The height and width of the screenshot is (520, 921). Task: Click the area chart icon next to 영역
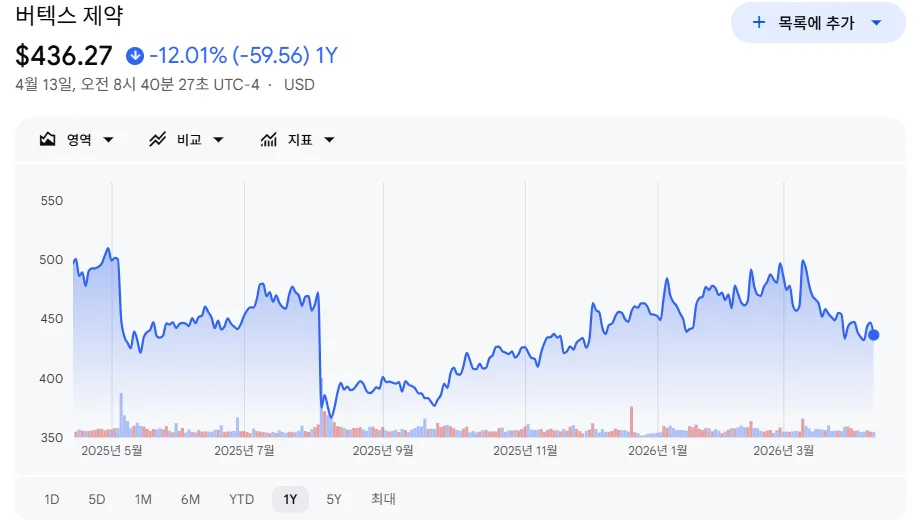tap(48, 139)
